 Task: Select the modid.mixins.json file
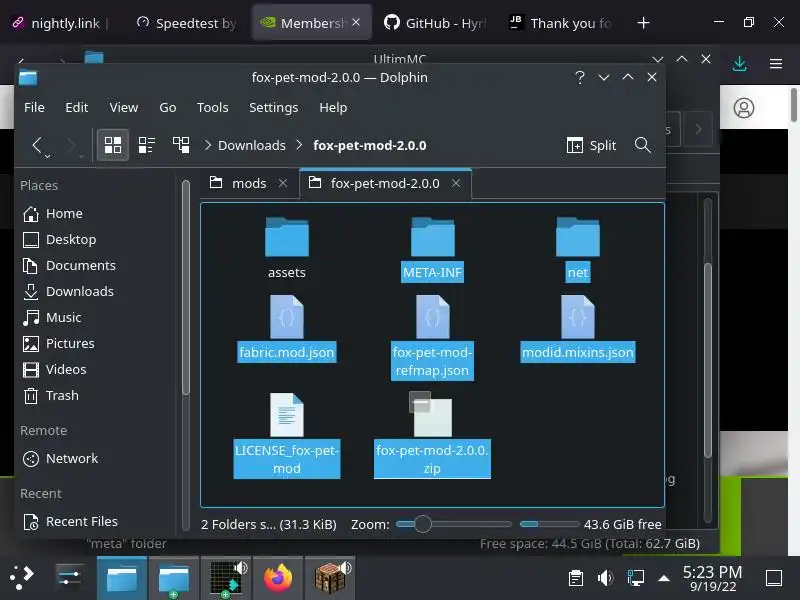[x=578, y=328]
